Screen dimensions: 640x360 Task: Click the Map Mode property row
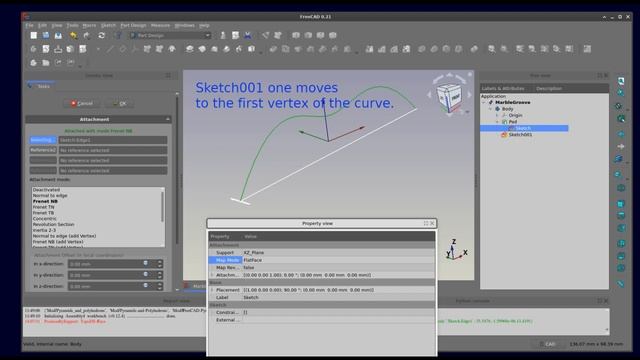321,260
